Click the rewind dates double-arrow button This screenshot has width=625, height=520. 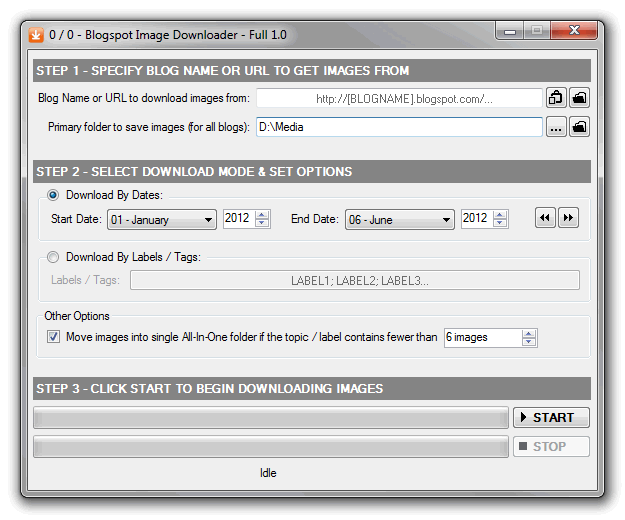click(x=545, y=218)
